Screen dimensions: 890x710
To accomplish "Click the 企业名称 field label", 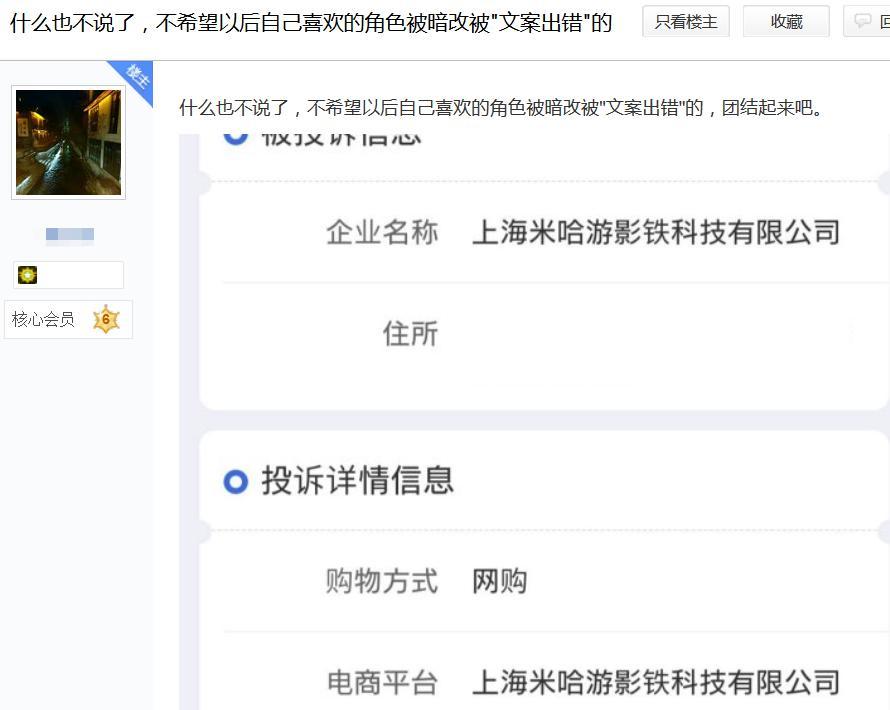I will click(x=382, y=232).
